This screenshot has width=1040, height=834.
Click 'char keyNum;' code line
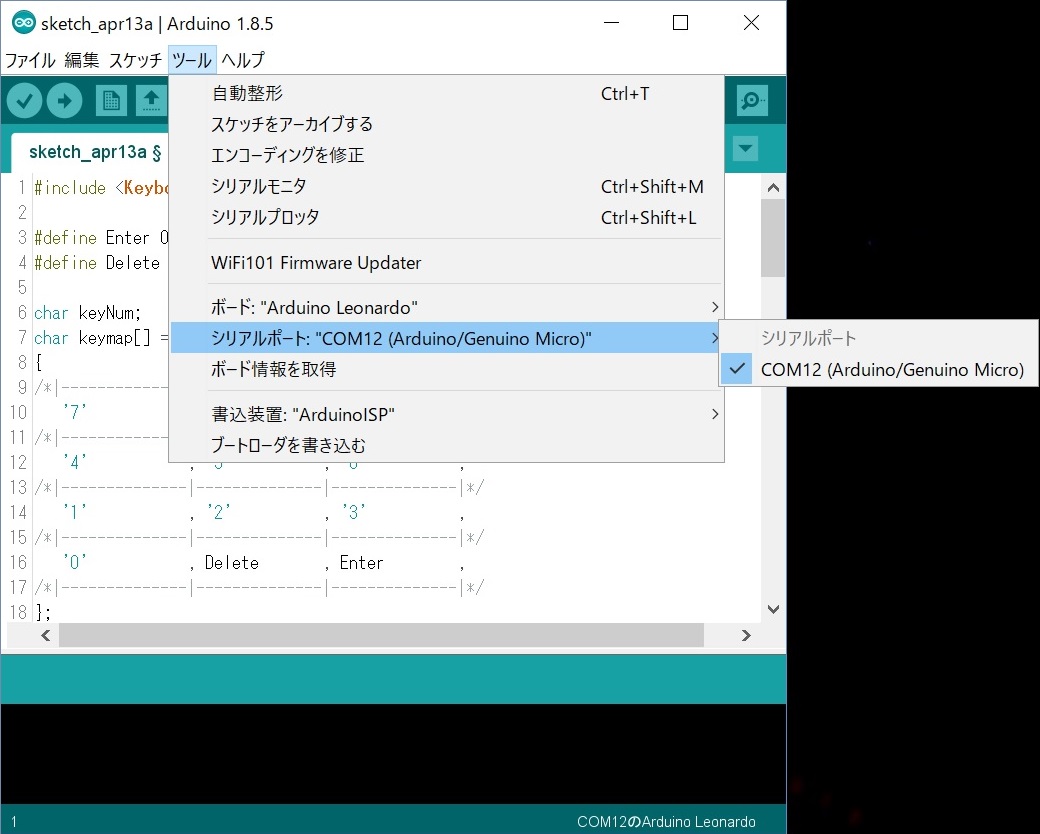[88, 313]
